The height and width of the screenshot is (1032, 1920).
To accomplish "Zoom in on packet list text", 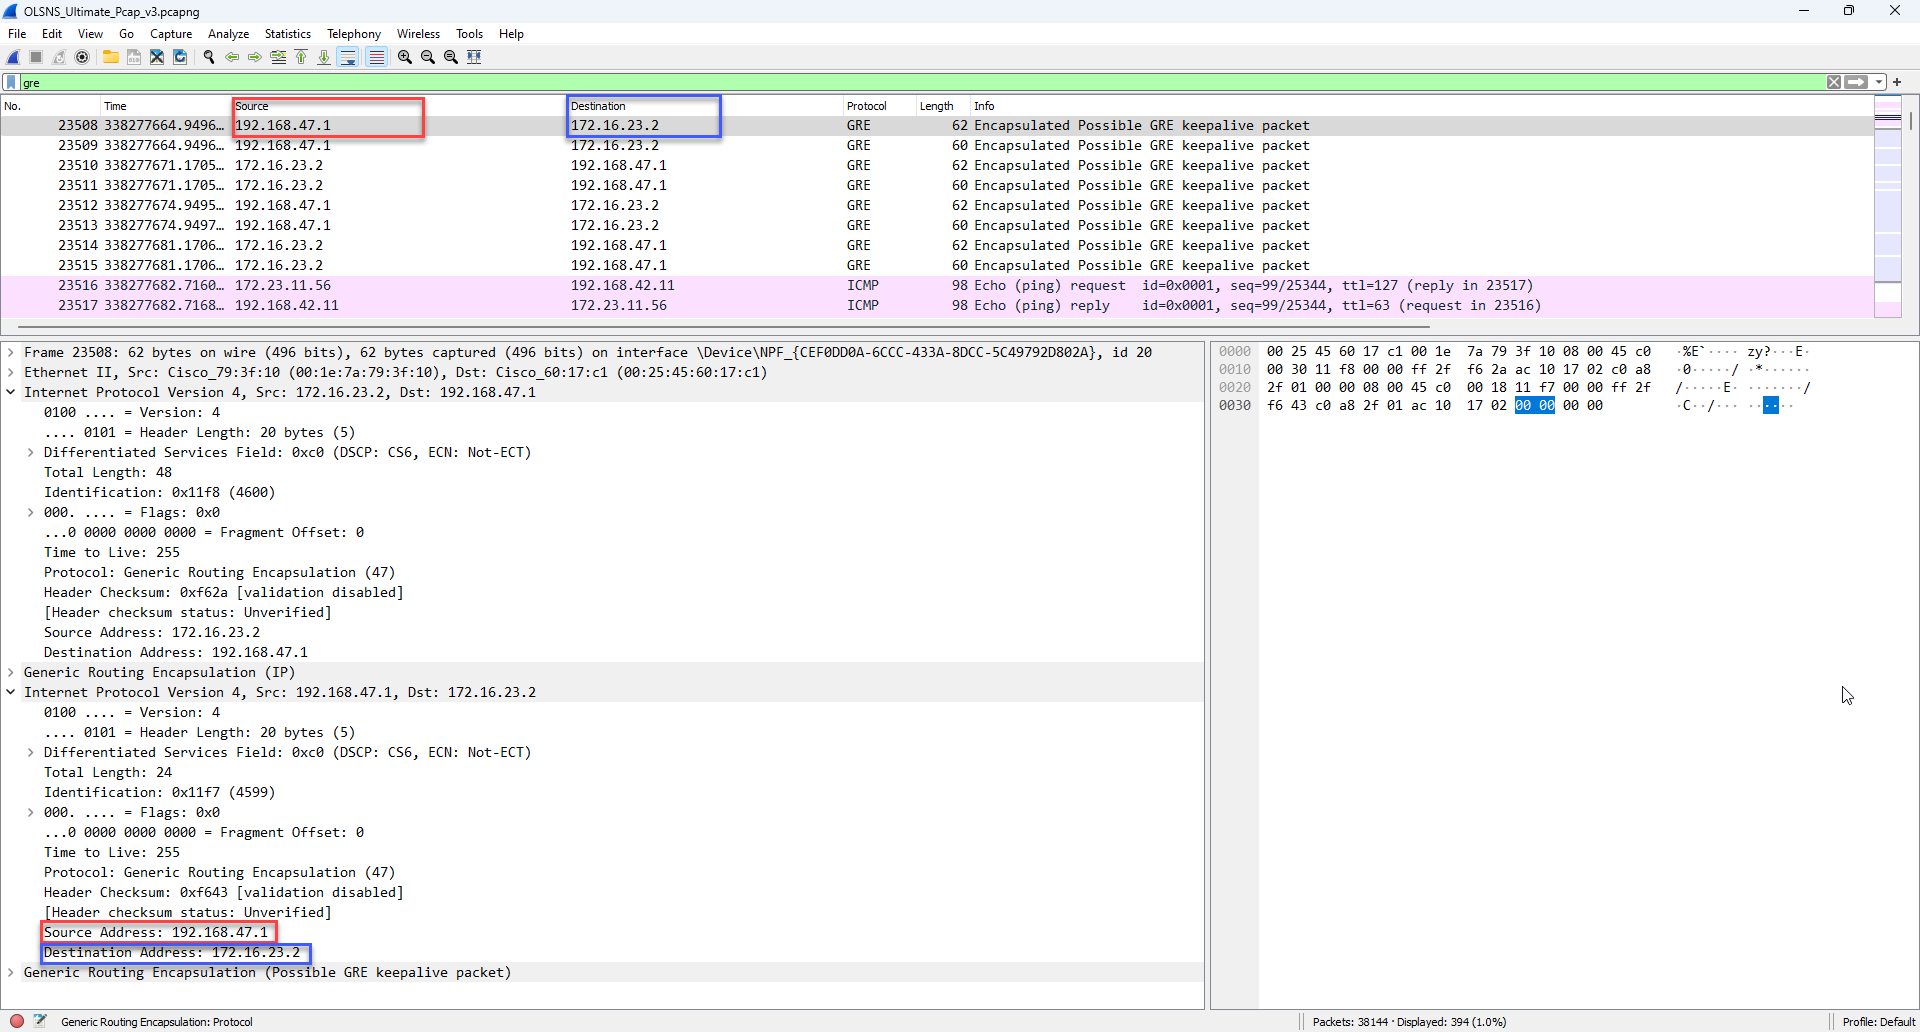I will pos(405,57).
